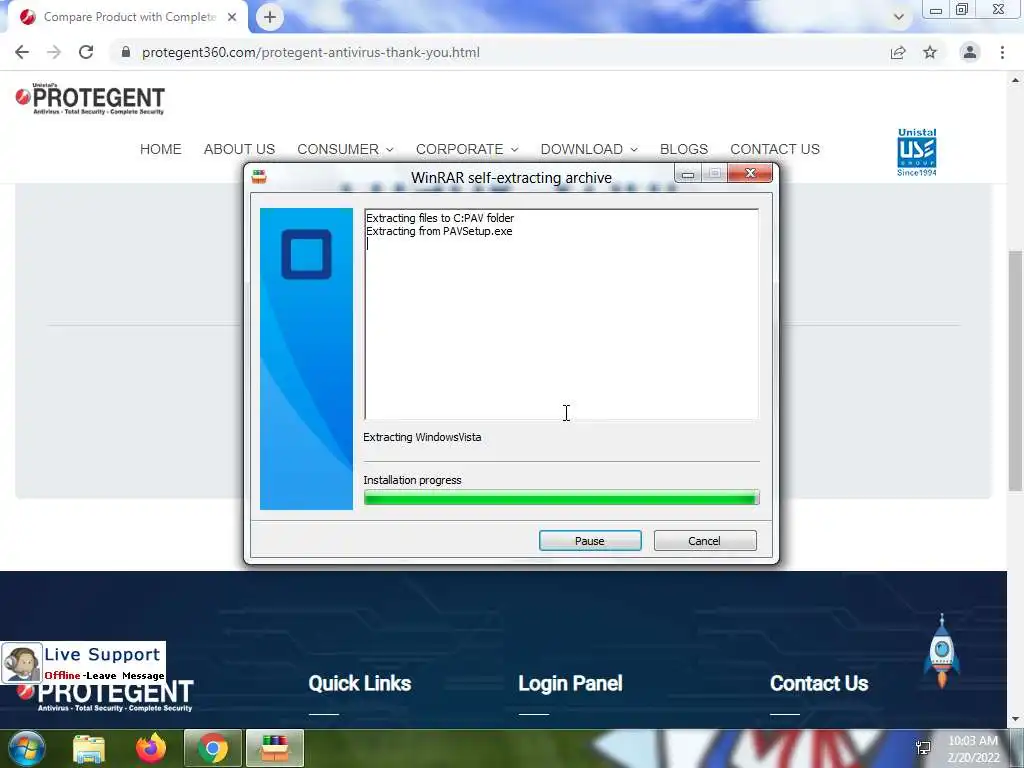The width and height of the screenshot is (1024, 768).
Task: Minimize the WinRAR self-extracting dialog
Action: point(688,174)
